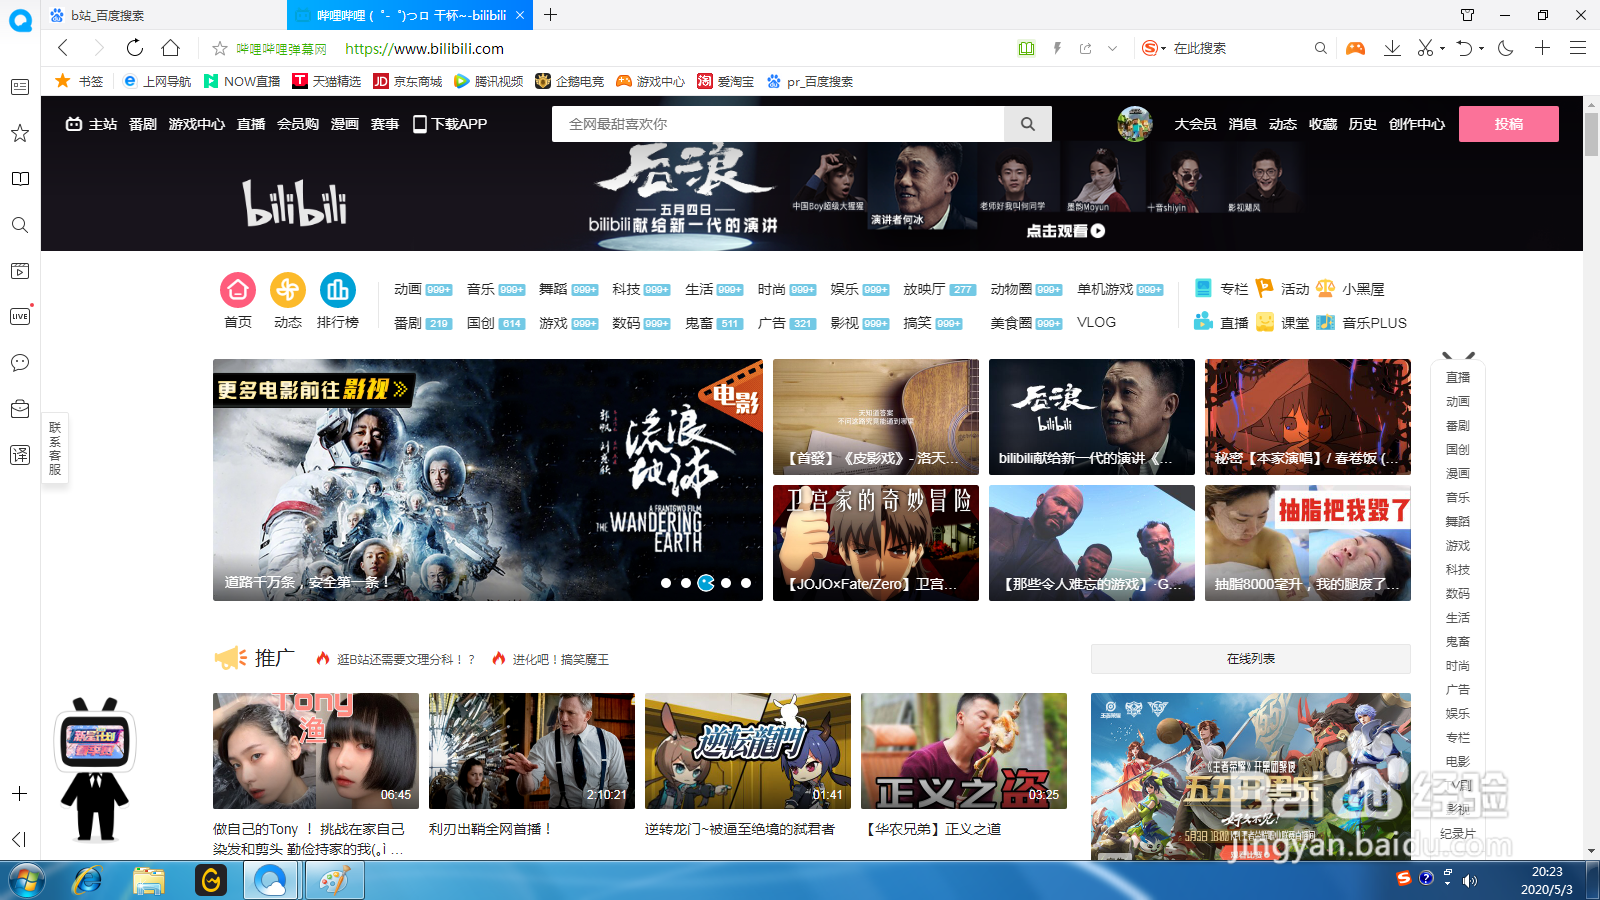Open the blue 排行榜 ranking icon
The height and width of the screenshot is (900, 1600).
coord(338,290)
